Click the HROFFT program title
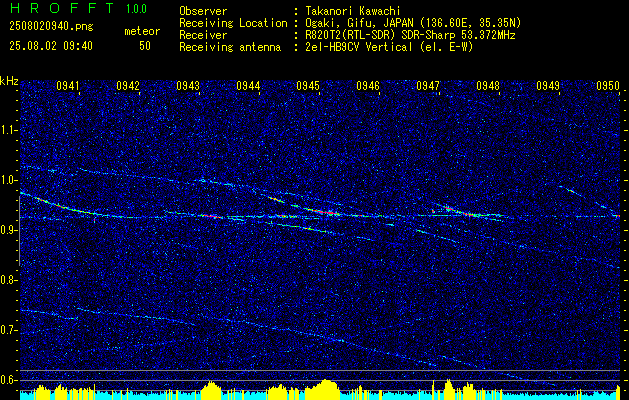The height and width of the screenshot is (400, 629). tap(61, 8)
